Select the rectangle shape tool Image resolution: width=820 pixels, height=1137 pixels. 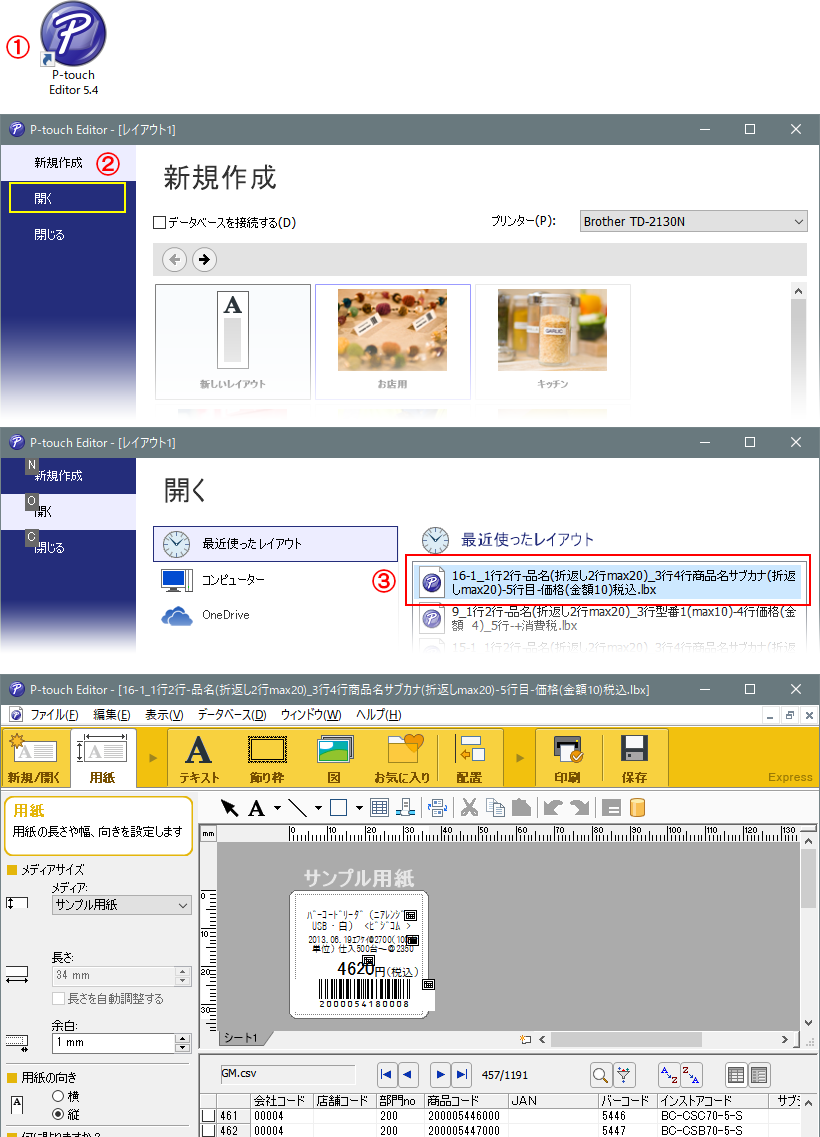(339, 807)
